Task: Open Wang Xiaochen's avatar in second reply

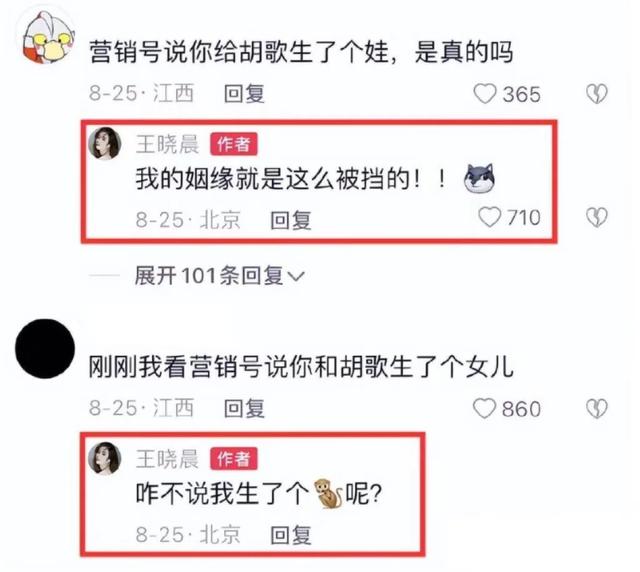Action: click(x=105, y=458)
